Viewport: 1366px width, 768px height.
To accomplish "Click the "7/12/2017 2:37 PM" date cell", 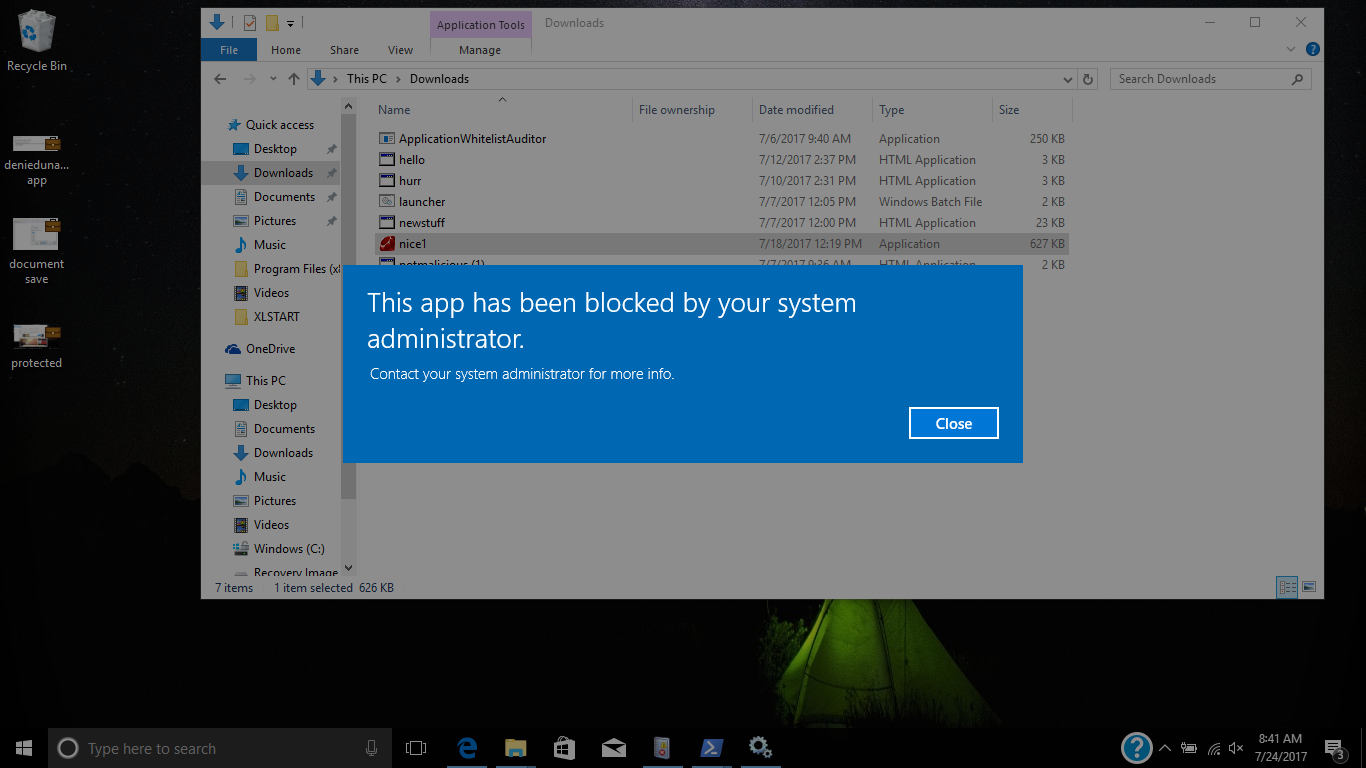I will click(807, 160).
